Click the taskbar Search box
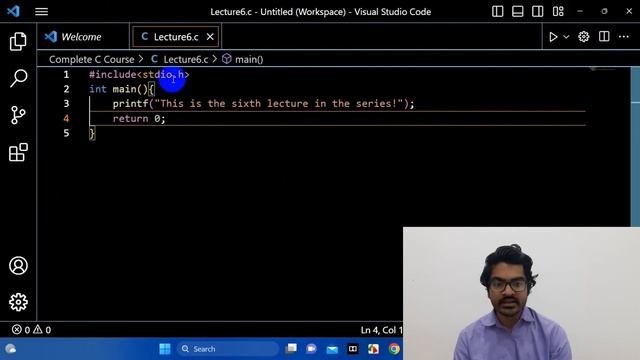 (228, 349)
